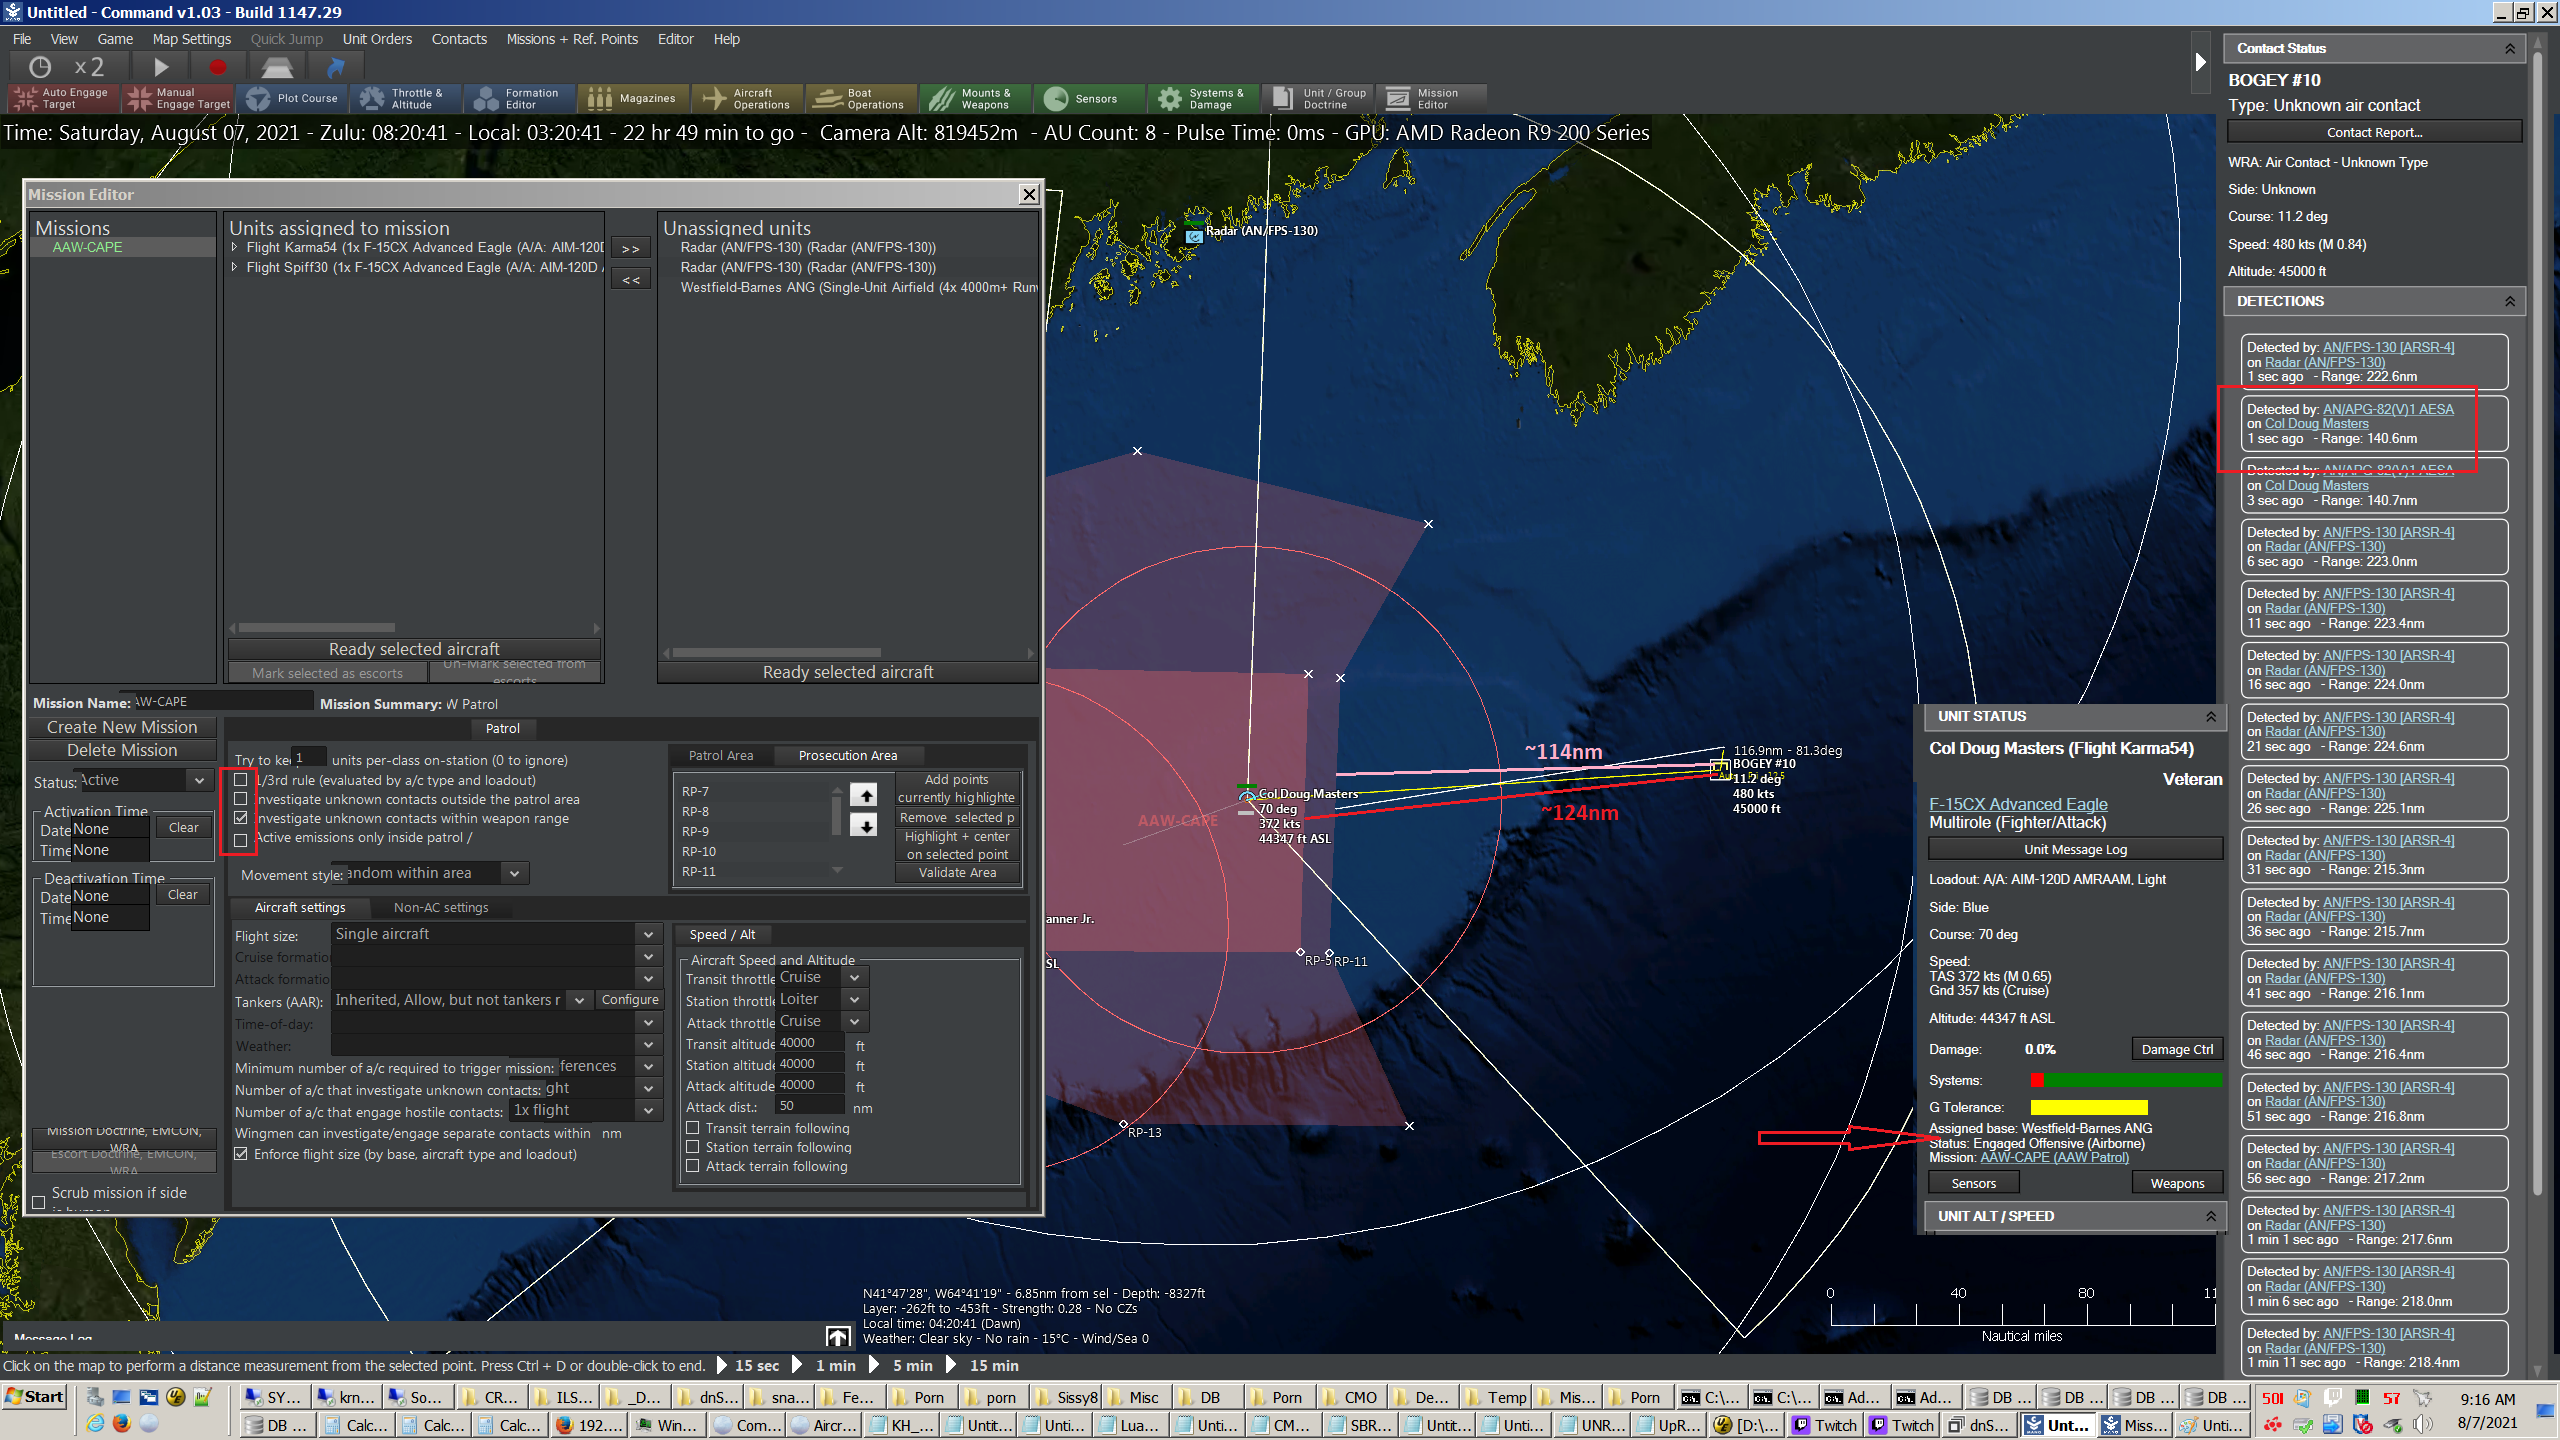Open the Unit Orders menu
Viewport: 2560px width, 1440px height.
[x=376, y=39]
